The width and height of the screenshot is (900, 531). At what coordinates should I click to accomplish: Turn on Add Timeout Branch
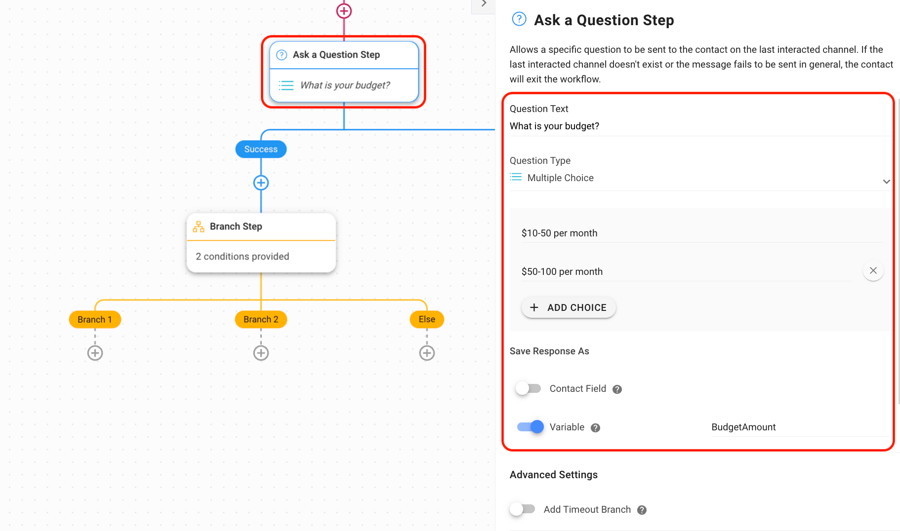click(x=522, y=510)
